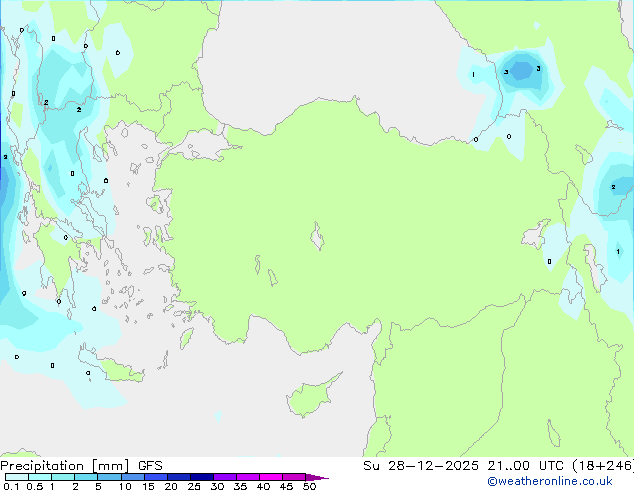Image resolution: width=634 pixels, height=490 pixels.
Task: Click the '0.1' legend scale label
Action: point(11,486)
